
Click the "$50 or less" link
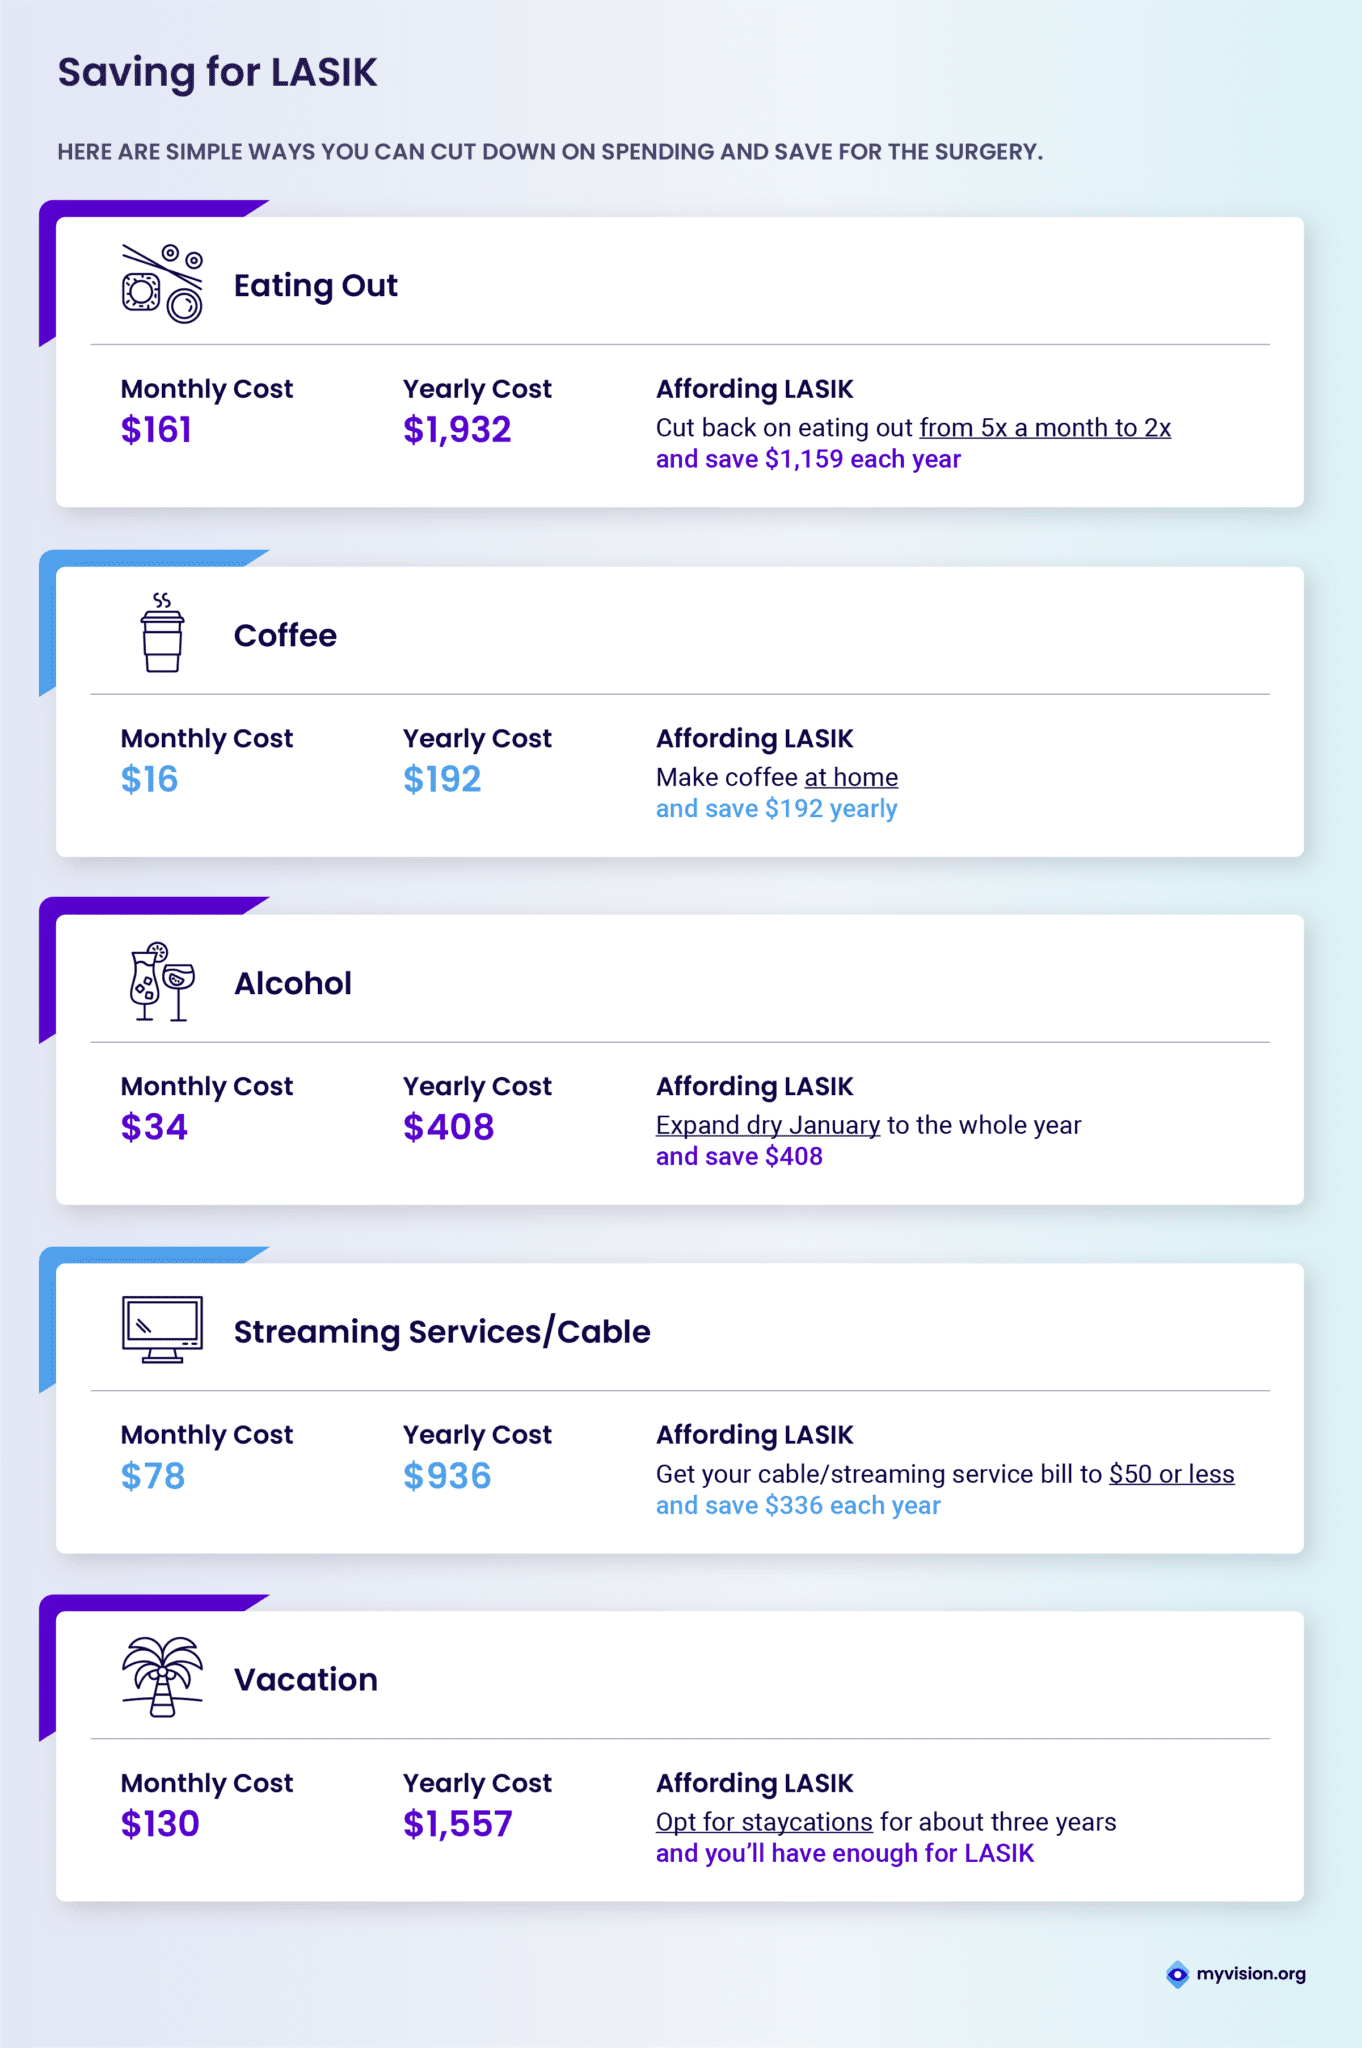pyautogui.click(x=1171, y=1474)
